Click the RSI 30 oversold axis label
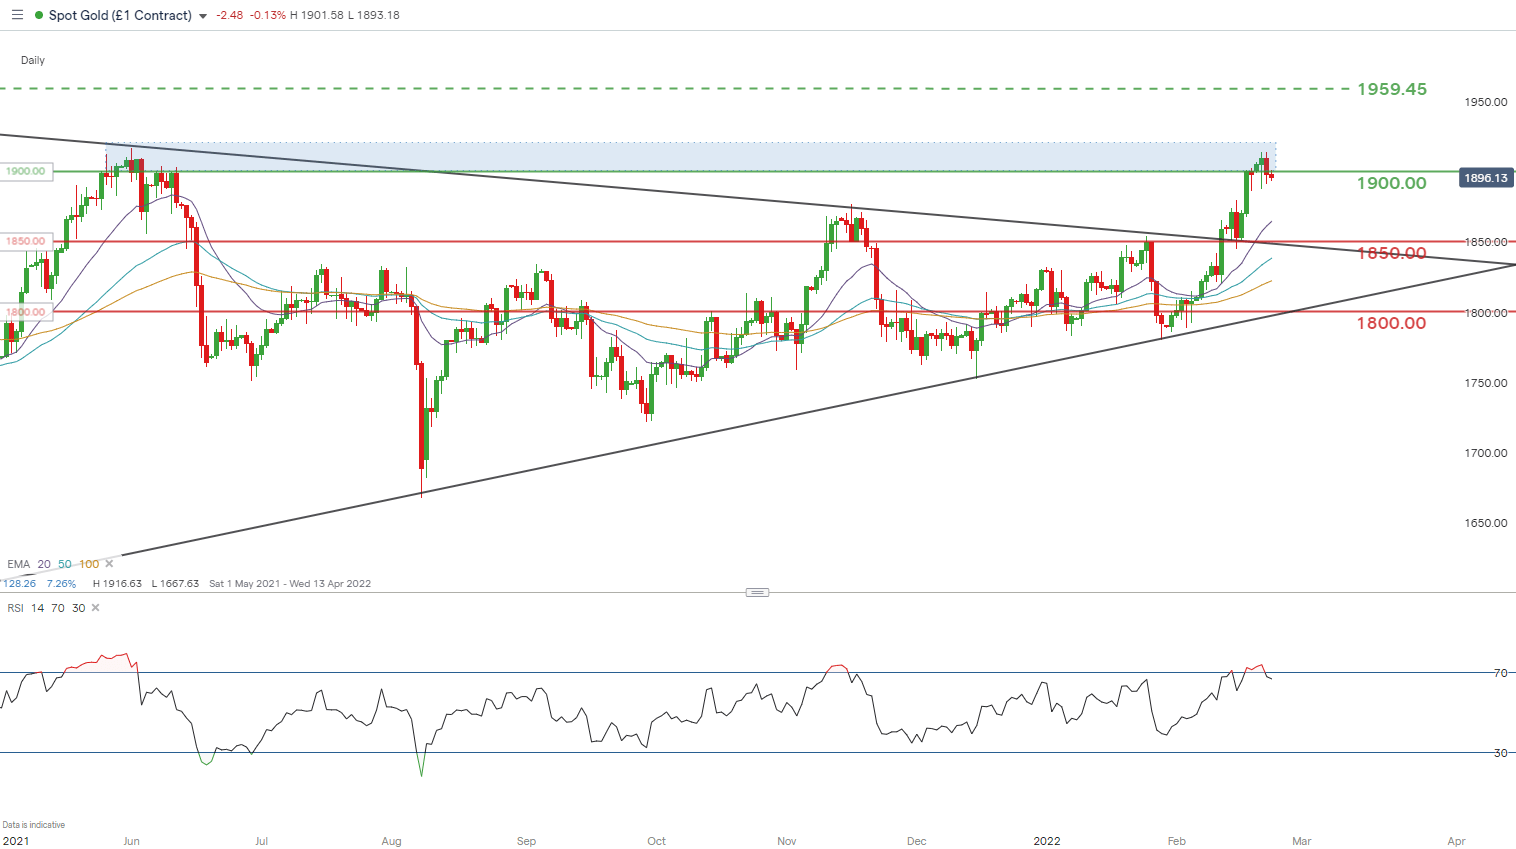1516x849 pixels. (x=1500, y=753)
